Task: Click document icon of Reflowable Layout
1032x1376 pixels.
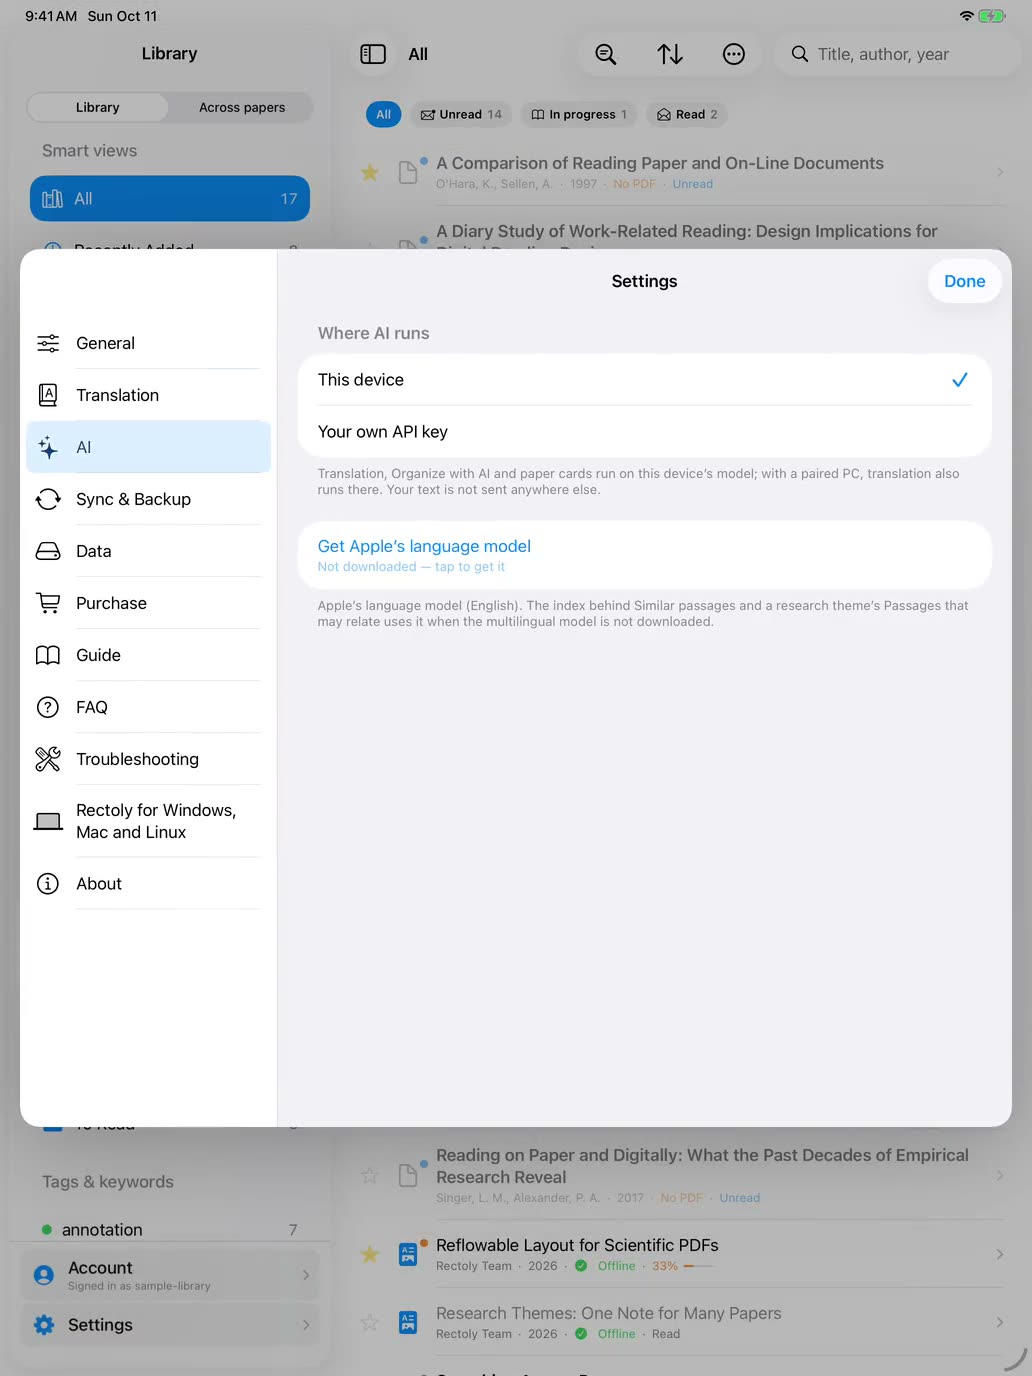Action: tap(408, 1254)
